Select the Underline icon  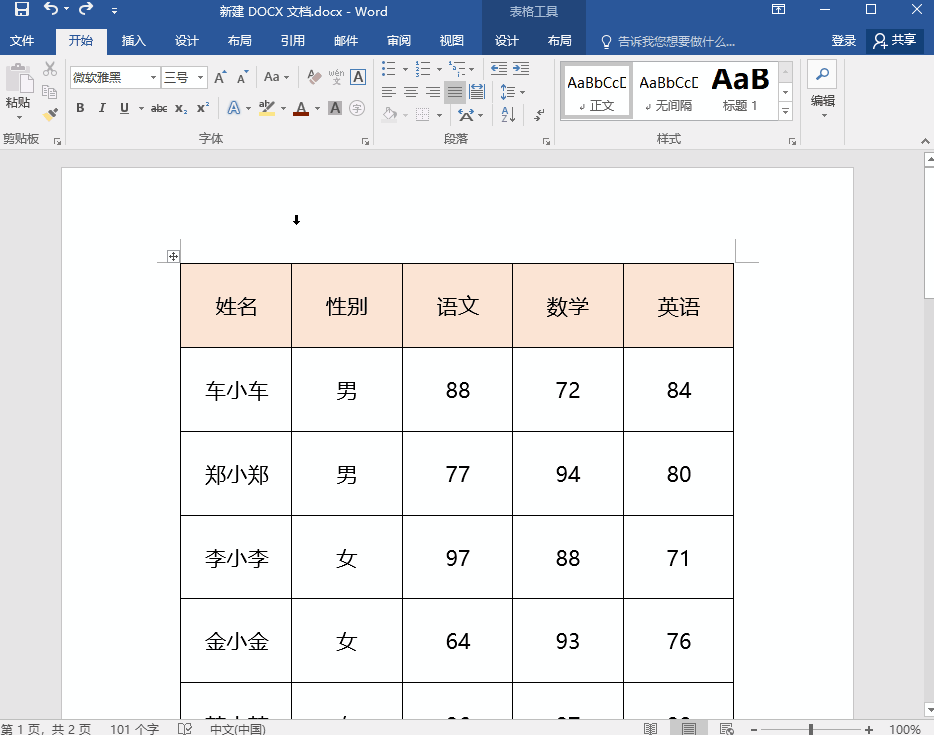[122, 108]
